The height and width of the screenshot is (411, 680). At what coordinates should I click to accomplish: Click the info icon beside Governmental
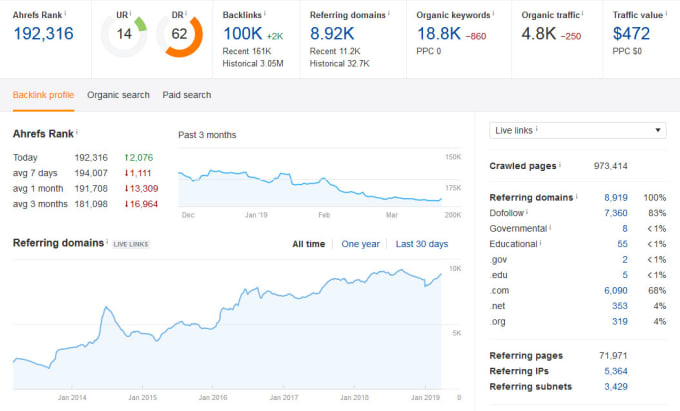click(x=550, y=227)
